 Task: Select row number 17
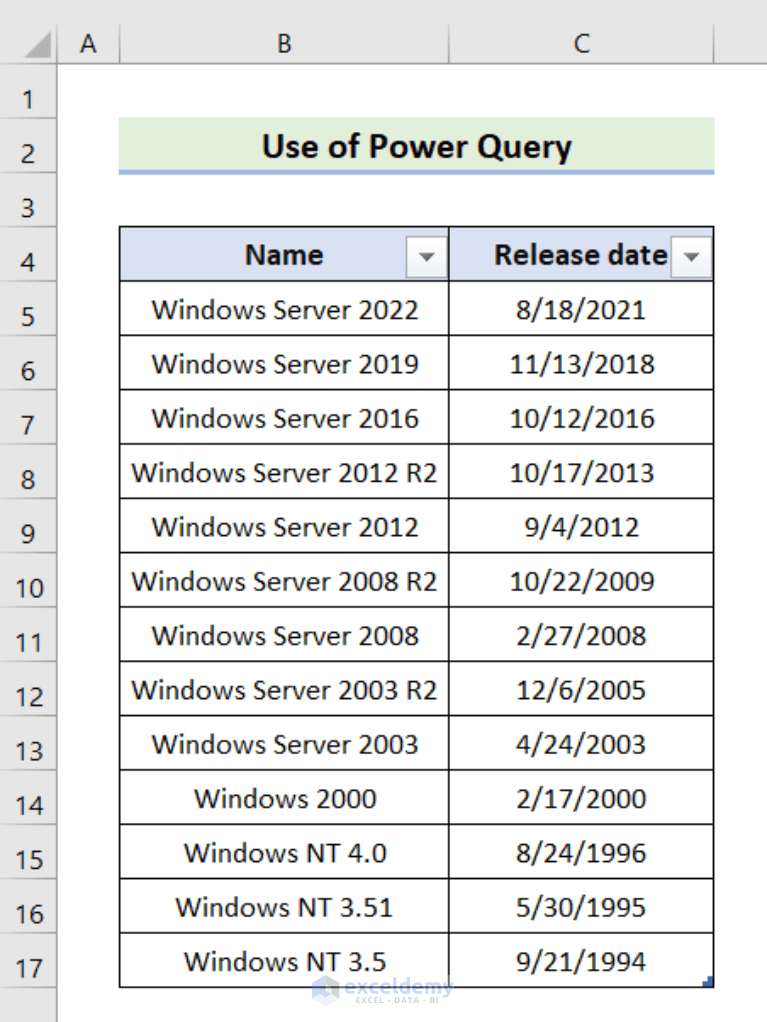click(x=29, y=959)
